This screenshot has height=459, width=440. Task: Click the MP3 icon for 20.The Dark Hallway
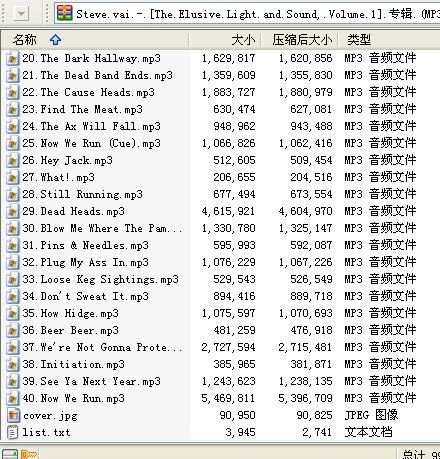tap(13, 59)
